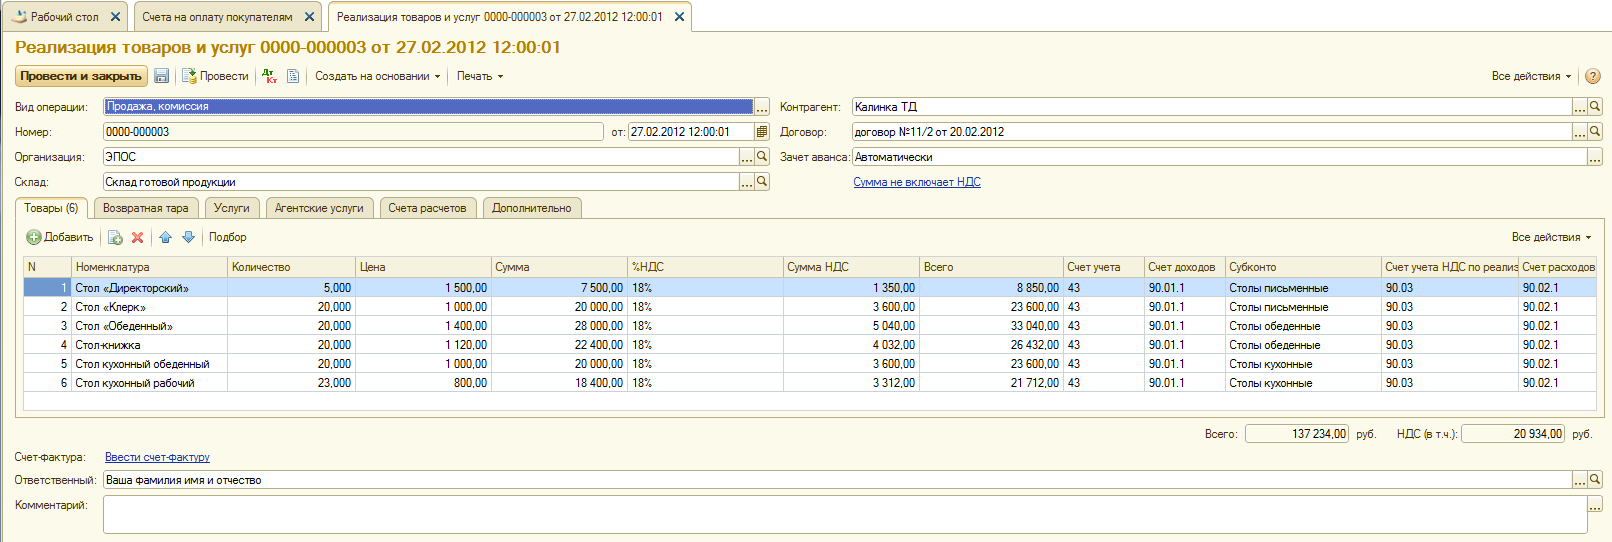Click ellipsis select button for Ответственный
This screenshot has height=542, width=1612.
point(1580,480)
